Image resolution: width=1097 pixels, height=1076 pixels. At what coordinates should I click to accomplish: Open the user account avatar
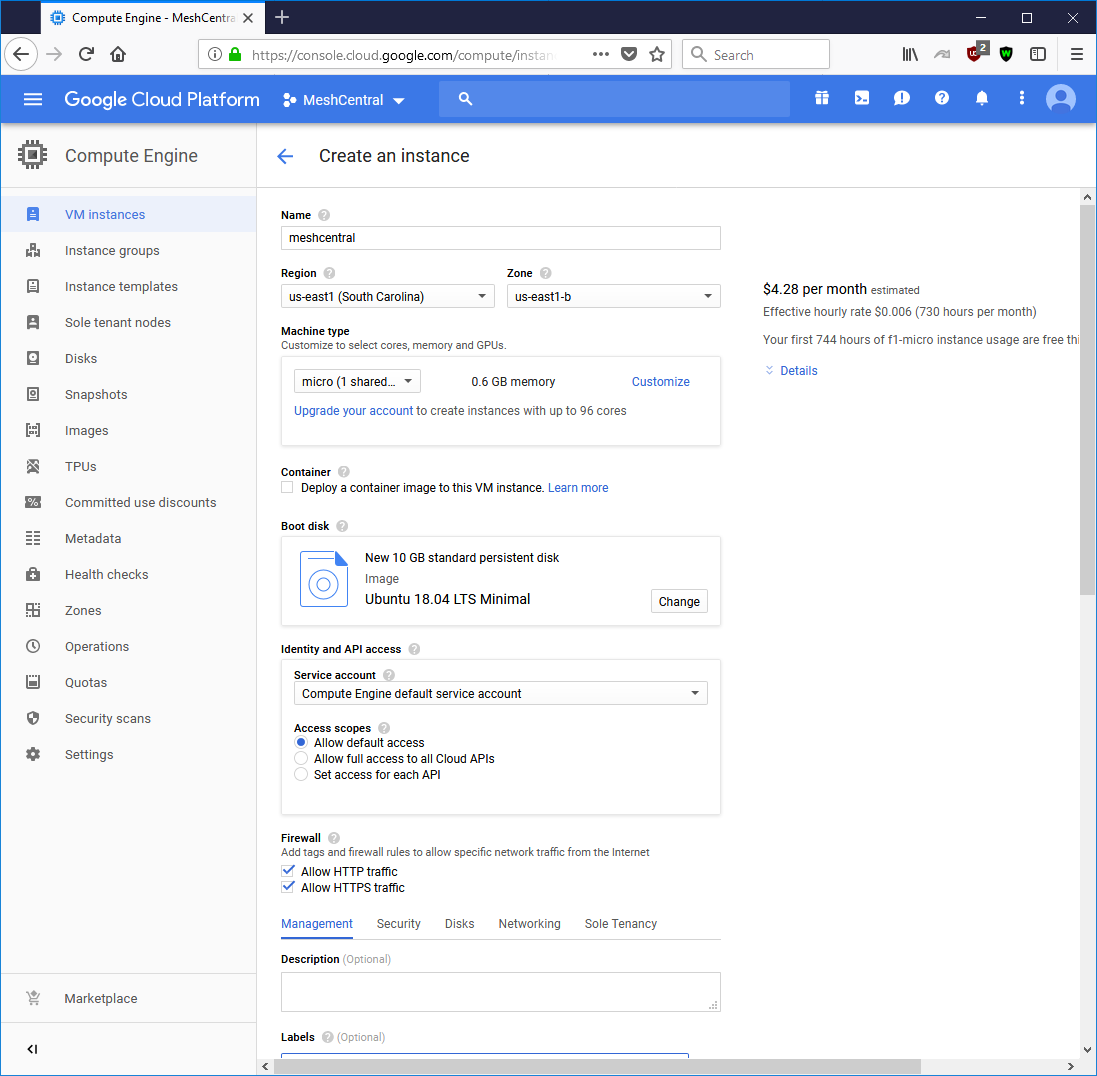pos(1061,99)
